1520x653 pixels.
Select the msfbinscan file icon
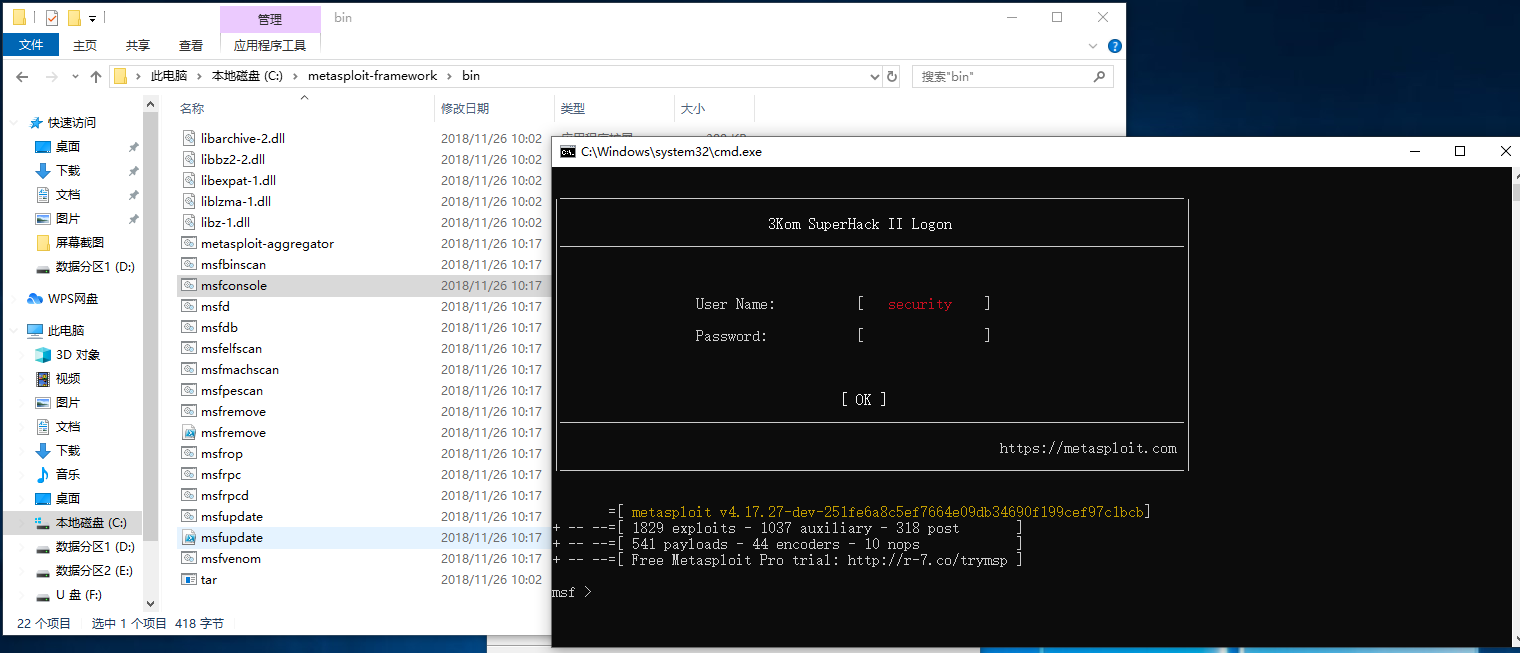tap(190, 264)
